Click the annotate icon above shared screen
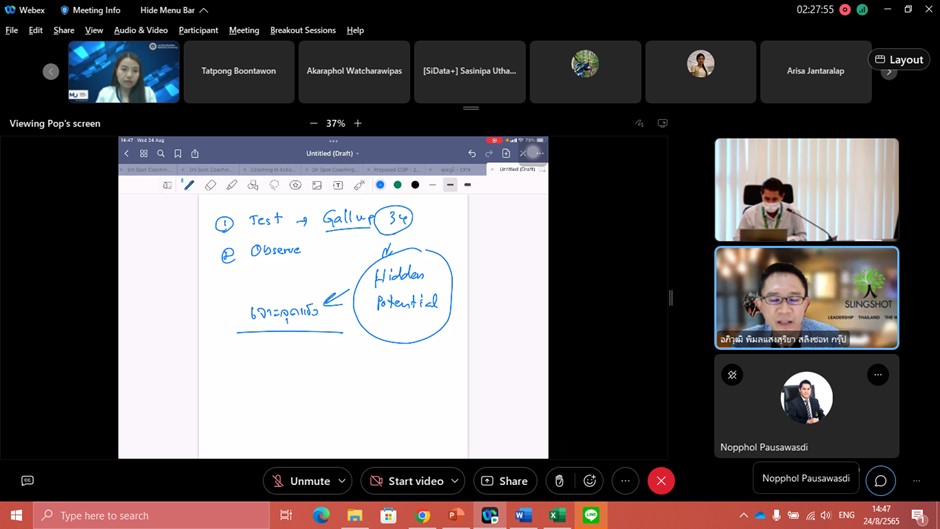 point(639,124)
